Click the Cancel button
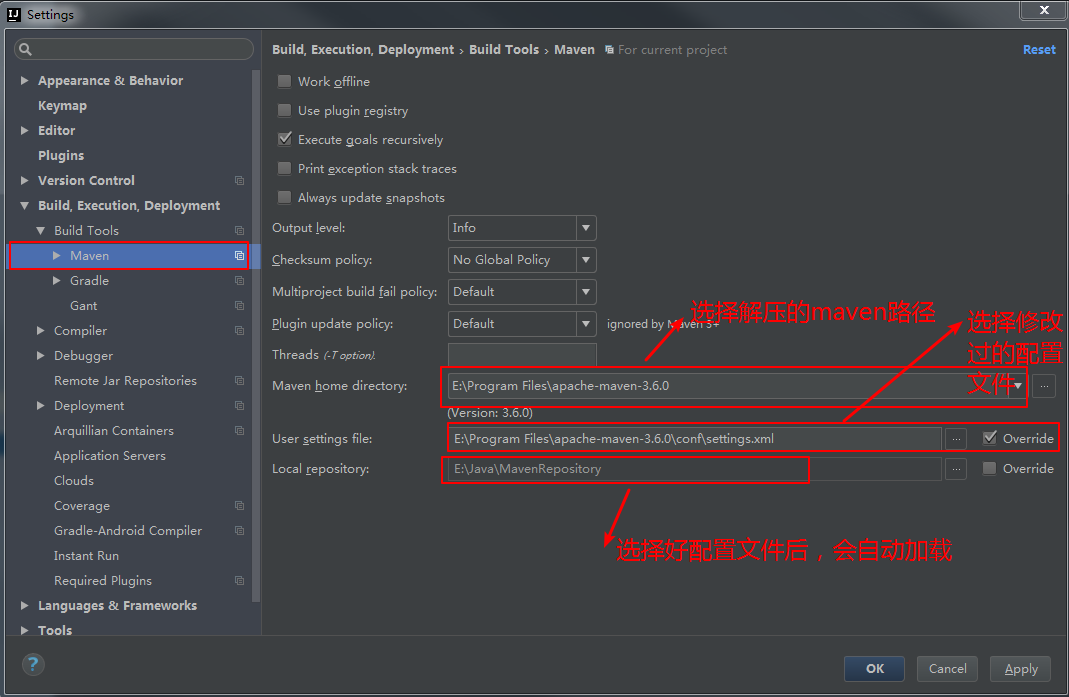Screen dimensions: 1069x697 pos(948,669)
